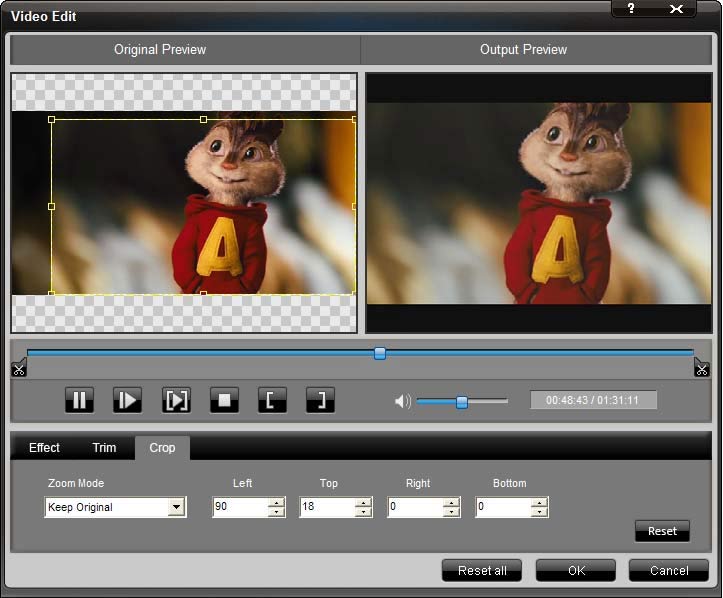The width and height of the screenshot is (723, 598).
Task: Click the Pause playback button
Action: [79, 401]
